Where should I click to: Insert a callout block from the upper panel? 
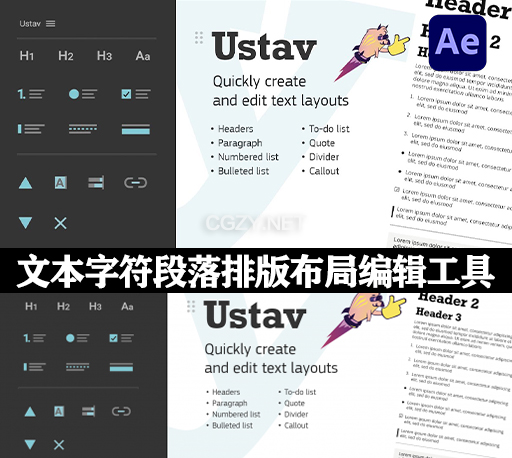136,129
